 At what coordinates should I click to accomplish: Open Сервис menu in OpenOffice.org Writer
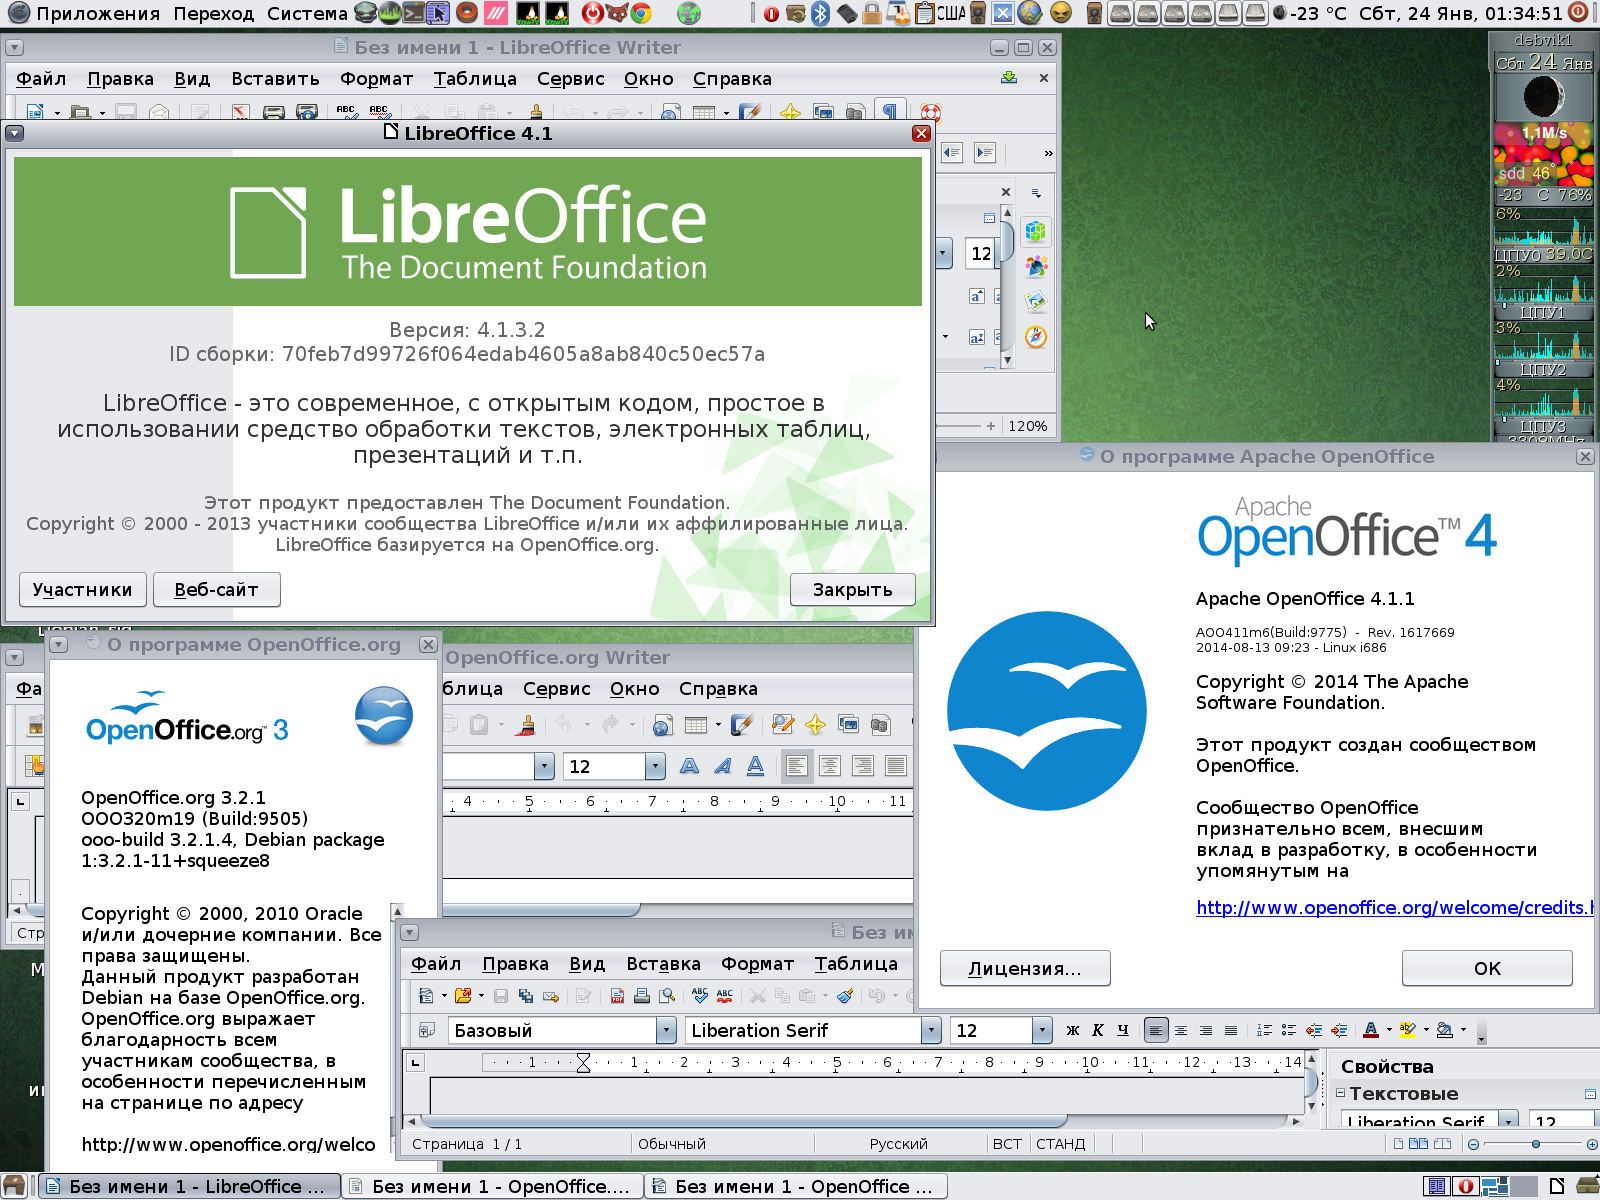coord(556,689)
